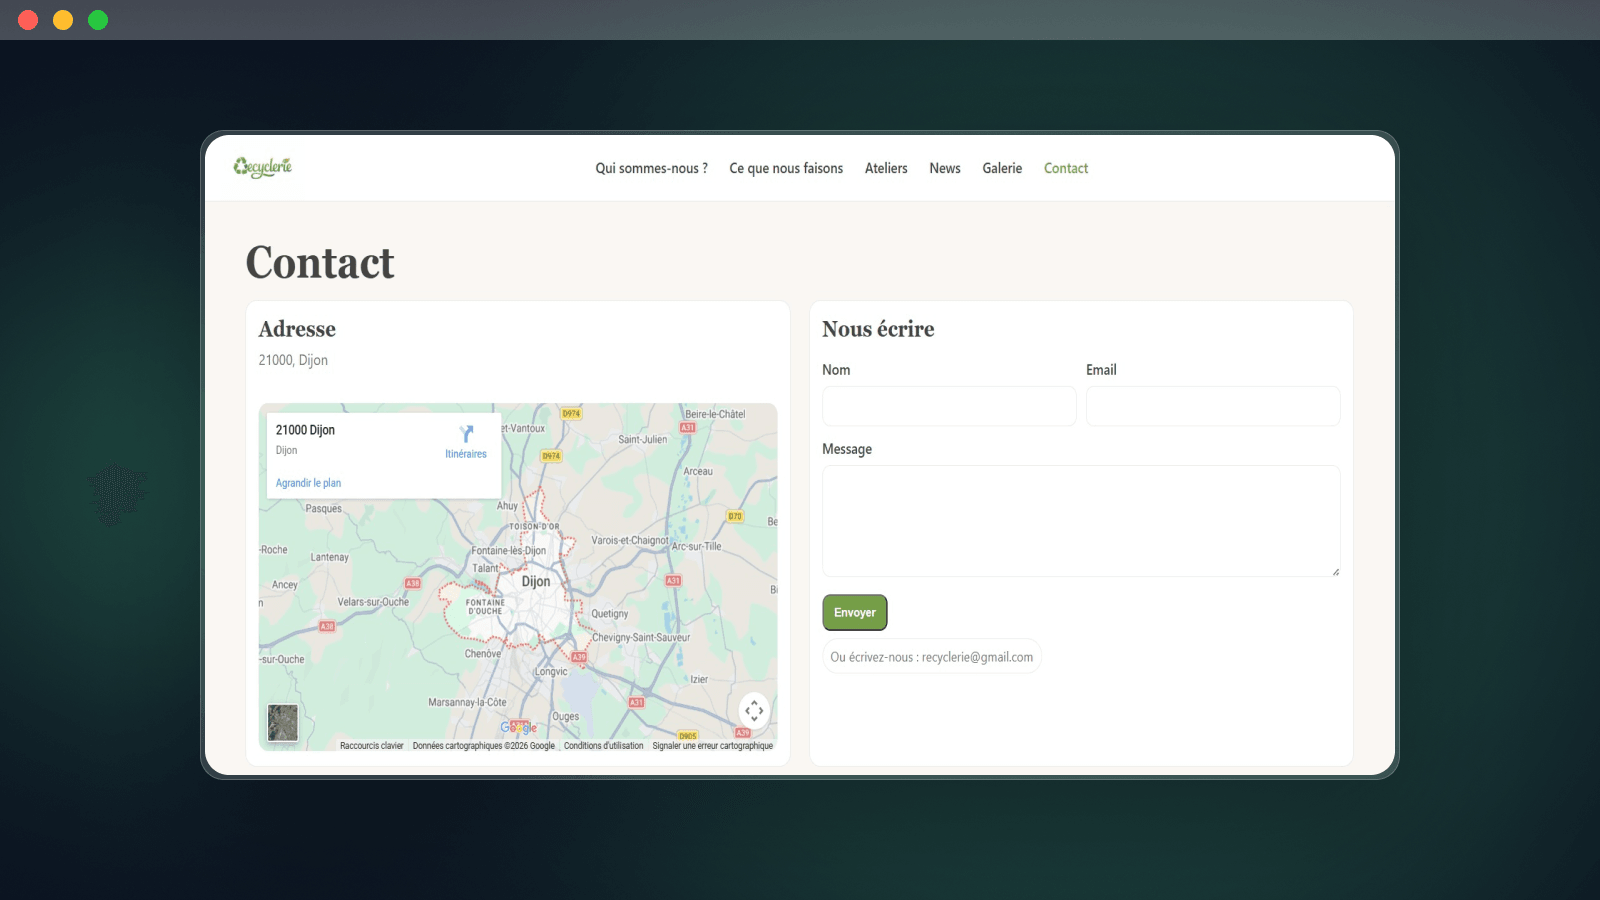Screen dimensions: 1600x900
Task: Open the Galerie page
Action: pyautogui.click(x=1002, y=168)
